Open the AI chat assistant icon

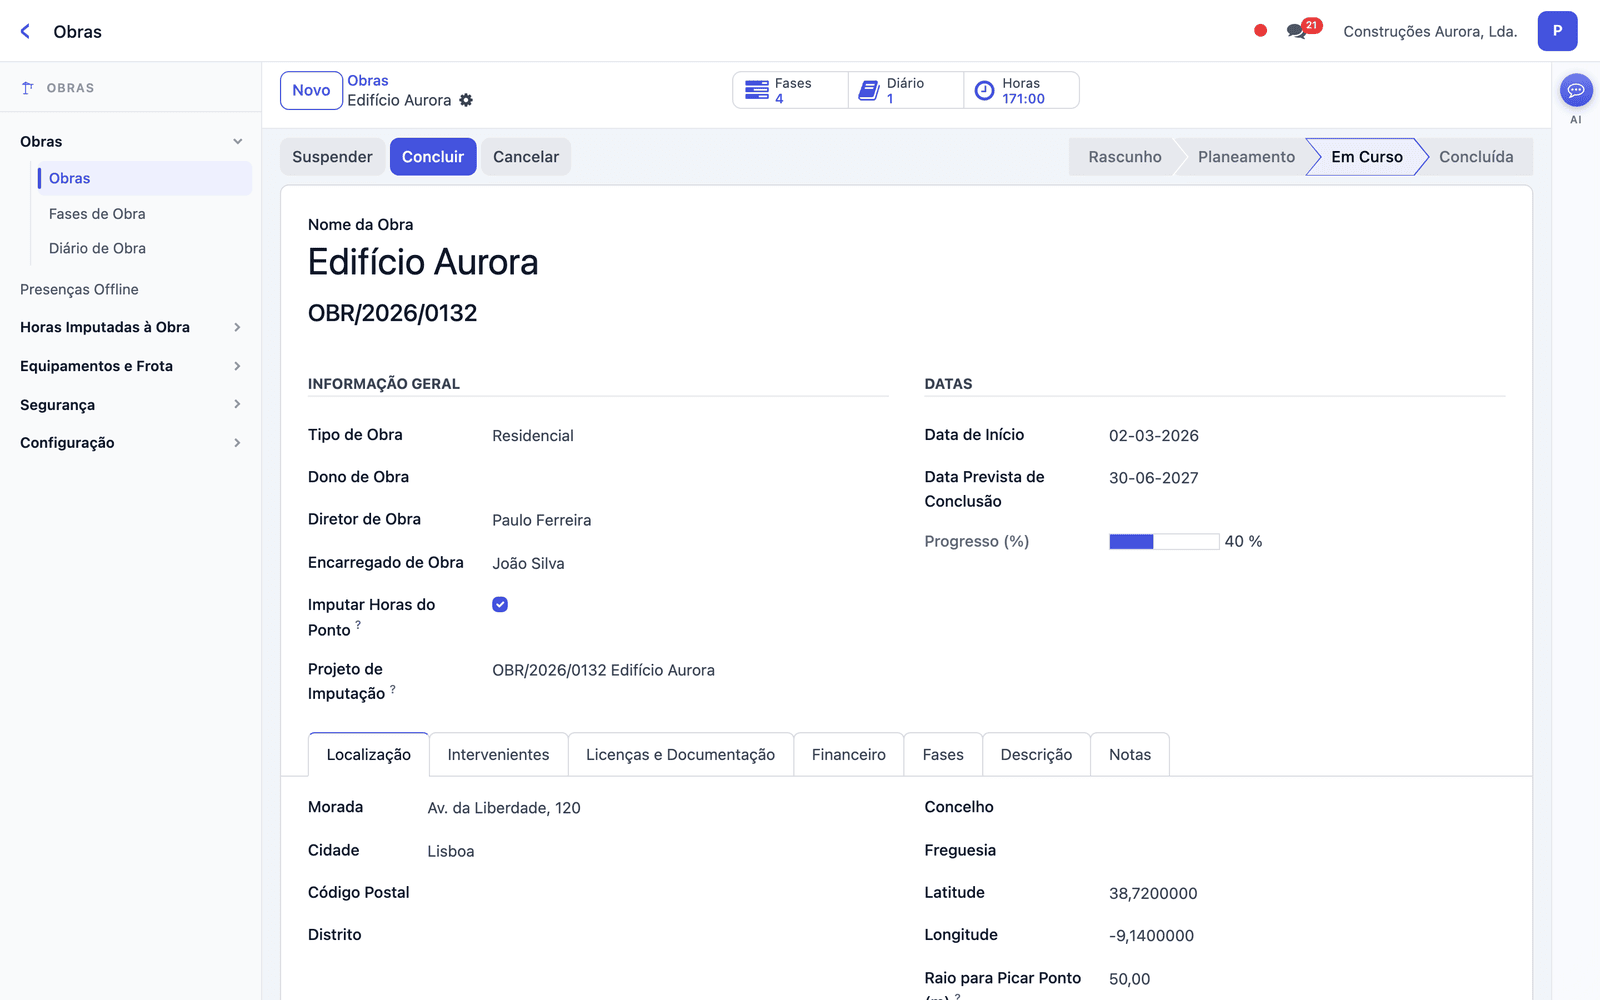pos(1576,90)
